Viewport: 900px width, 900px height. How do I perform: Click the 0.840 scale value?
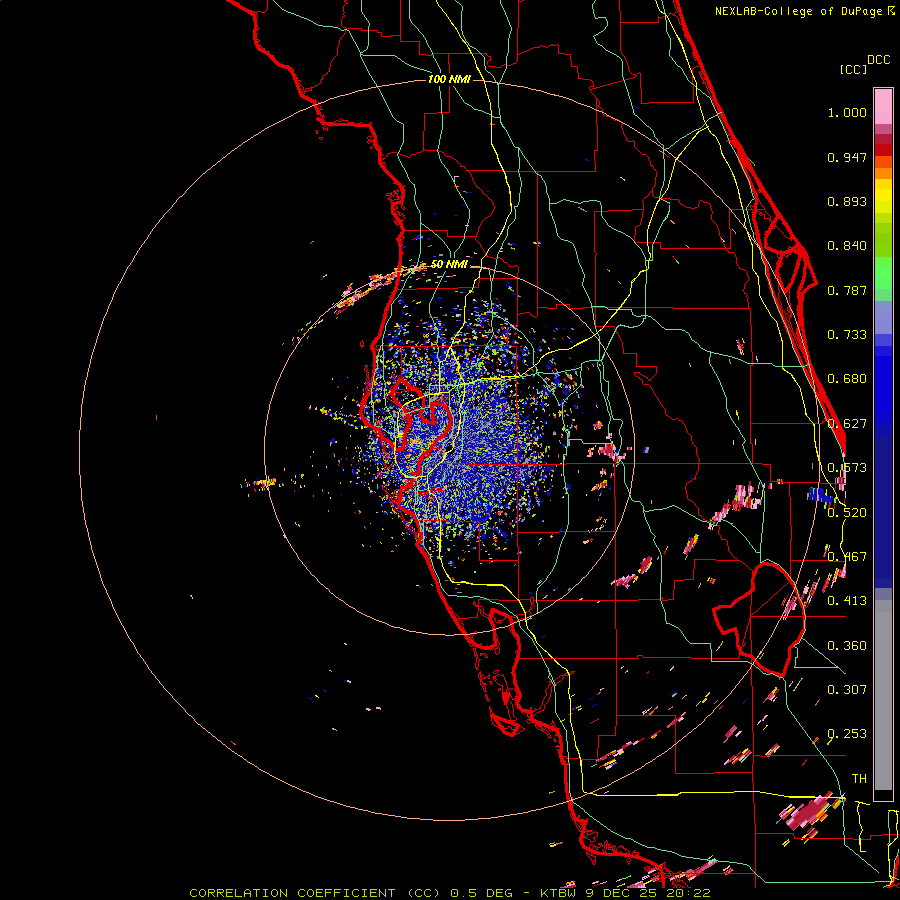(x=847, y=246)
